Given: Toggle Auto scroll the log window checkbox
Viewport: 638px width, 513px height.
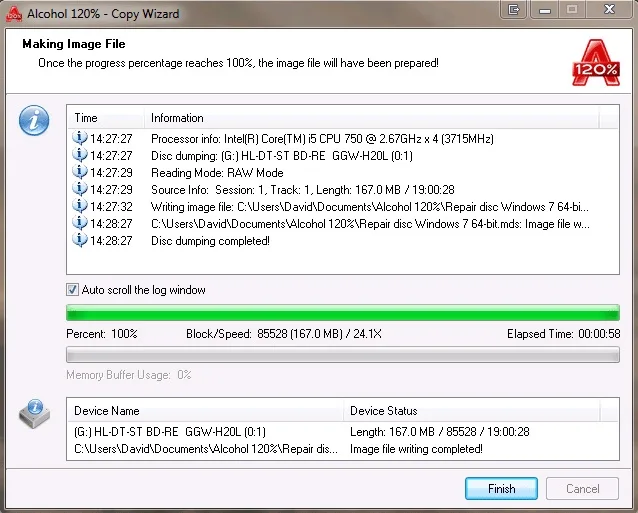Looking at the screenshot, I should tap(72, 290).
